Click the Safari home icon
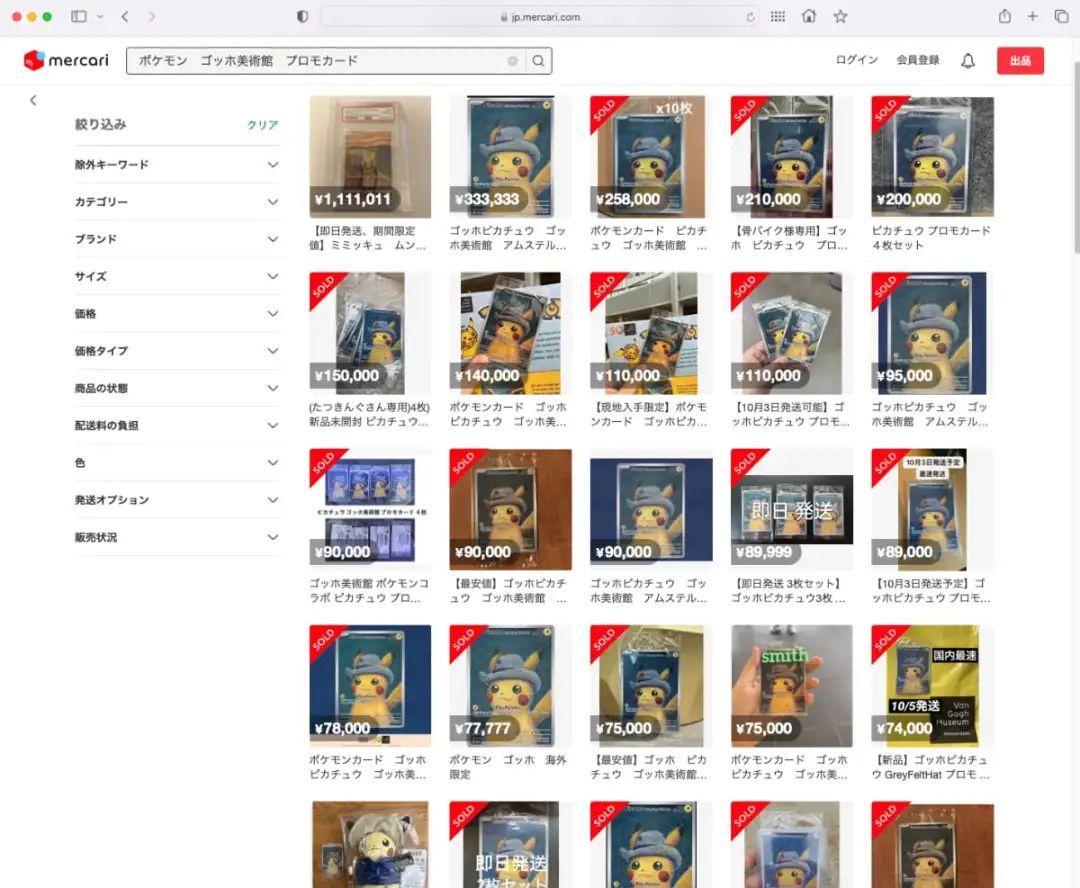Screen dimensions: 1080x888 pyautogui.click(x=809, y=16)
